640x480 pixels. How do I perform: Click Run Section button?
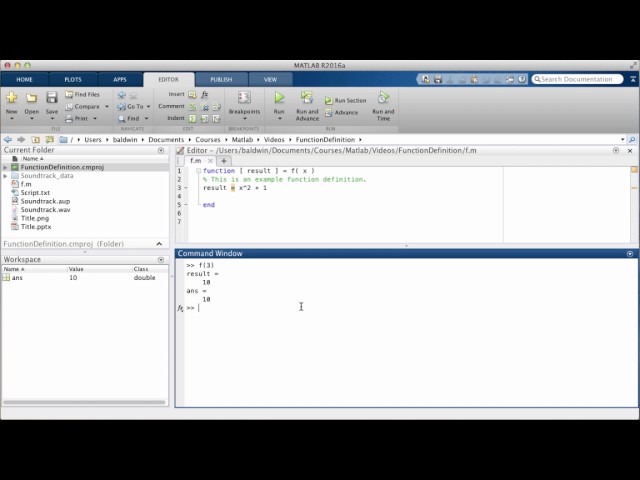point(346,100)
